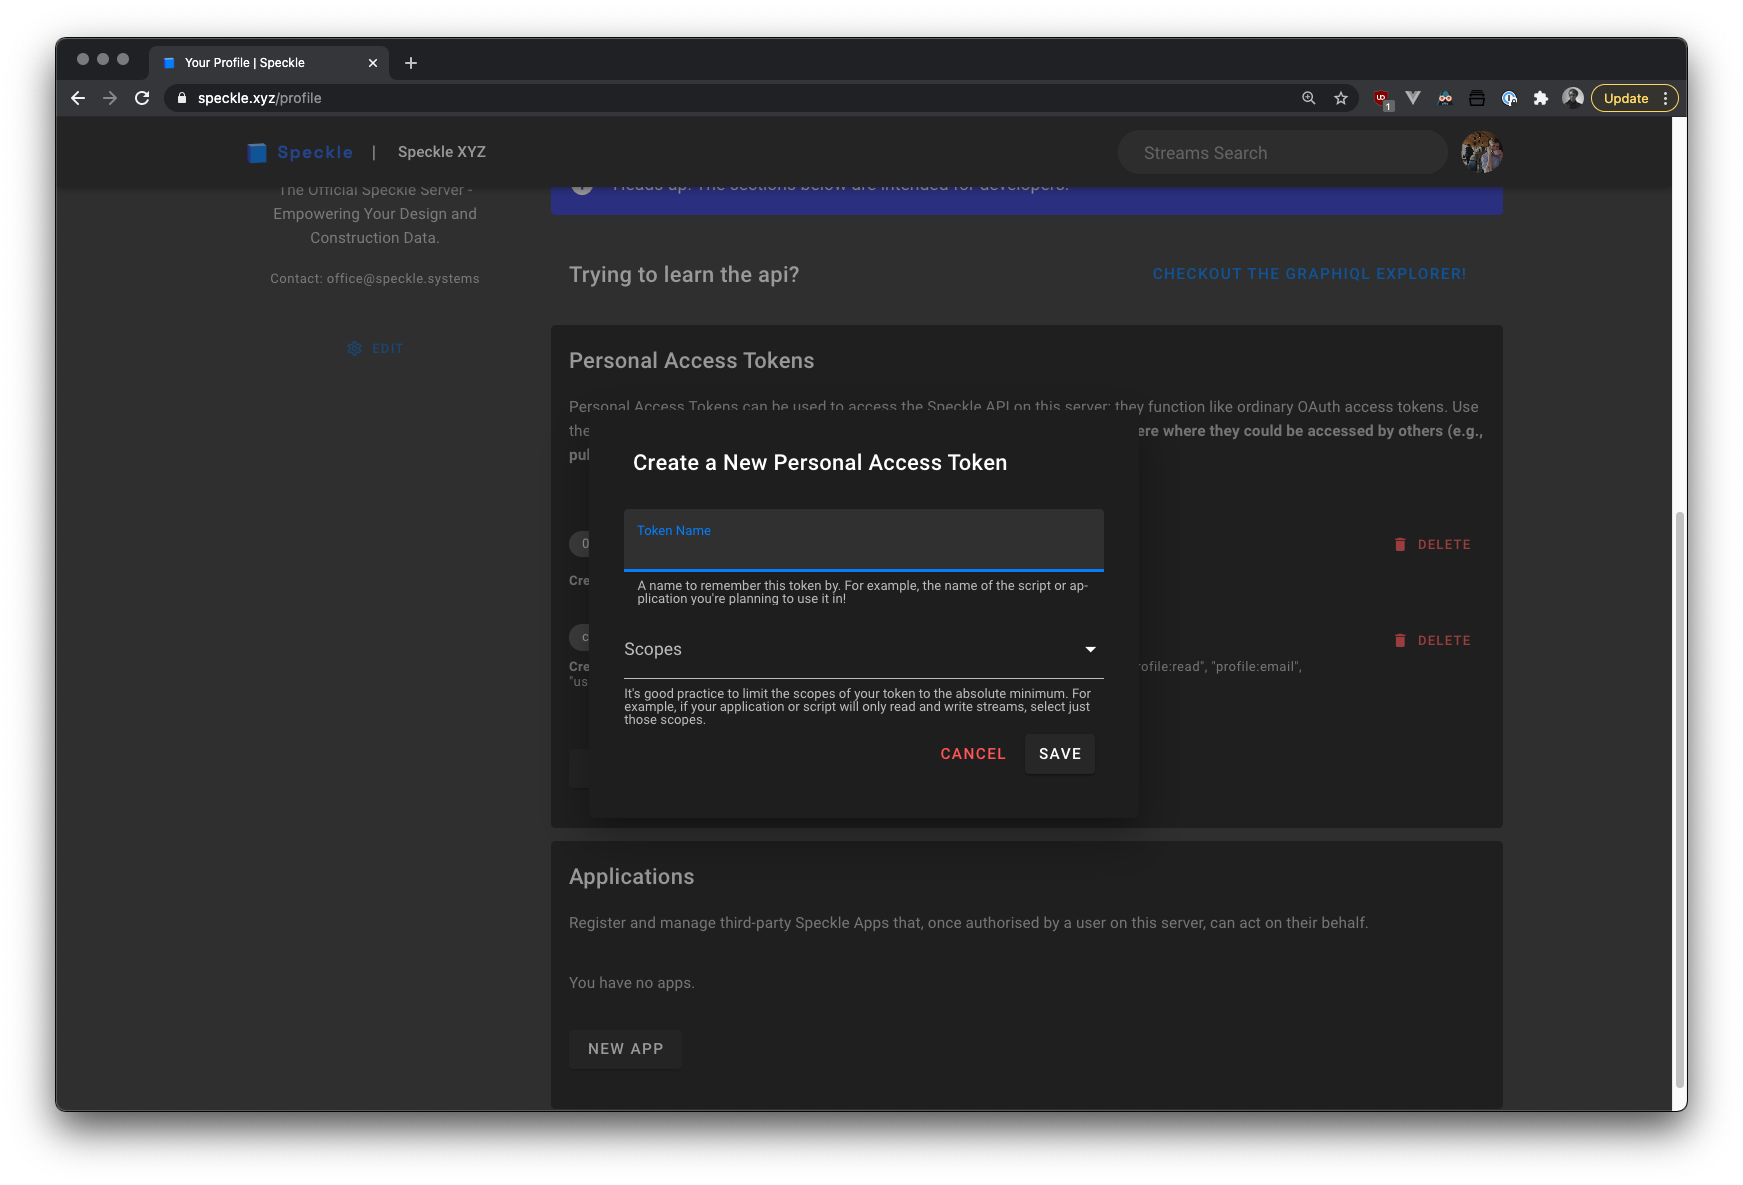The height and width of the screenshot is (1185, 1743).
Task: Click the Darth Vader extension icon
Action: [x=1445, y=98]
